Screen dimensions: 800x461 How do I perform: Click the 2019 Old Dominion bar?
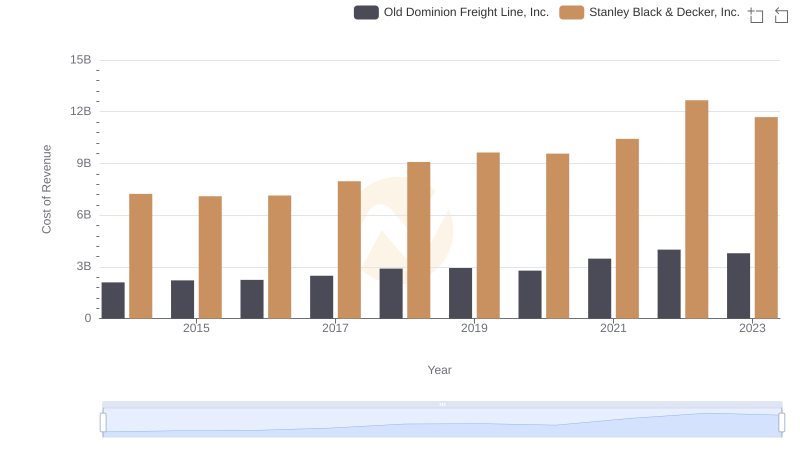point(460,293)
